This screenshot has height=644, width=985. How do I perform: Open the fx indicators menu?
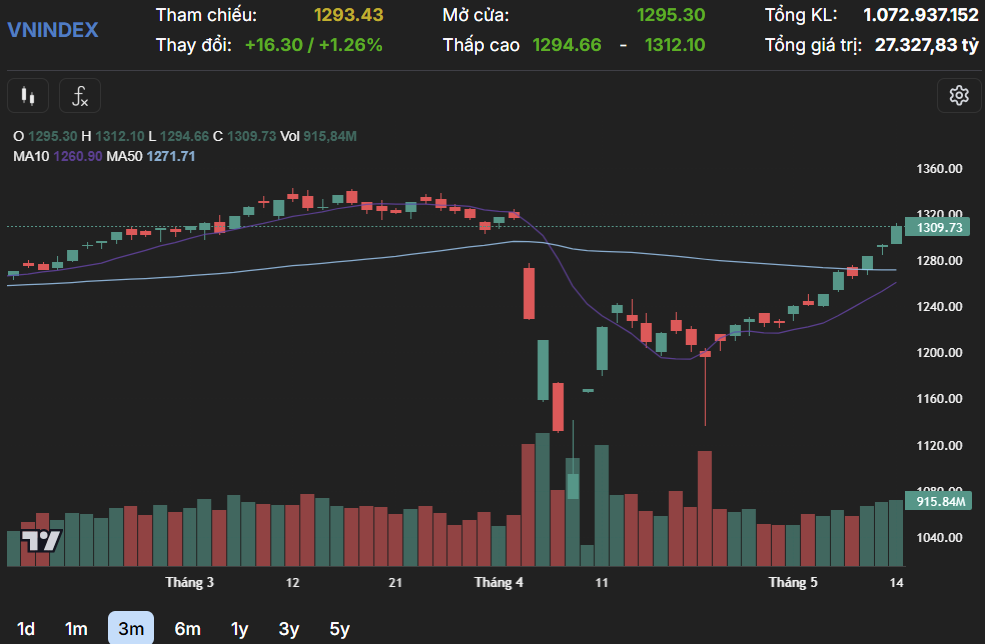coord(80,96)
